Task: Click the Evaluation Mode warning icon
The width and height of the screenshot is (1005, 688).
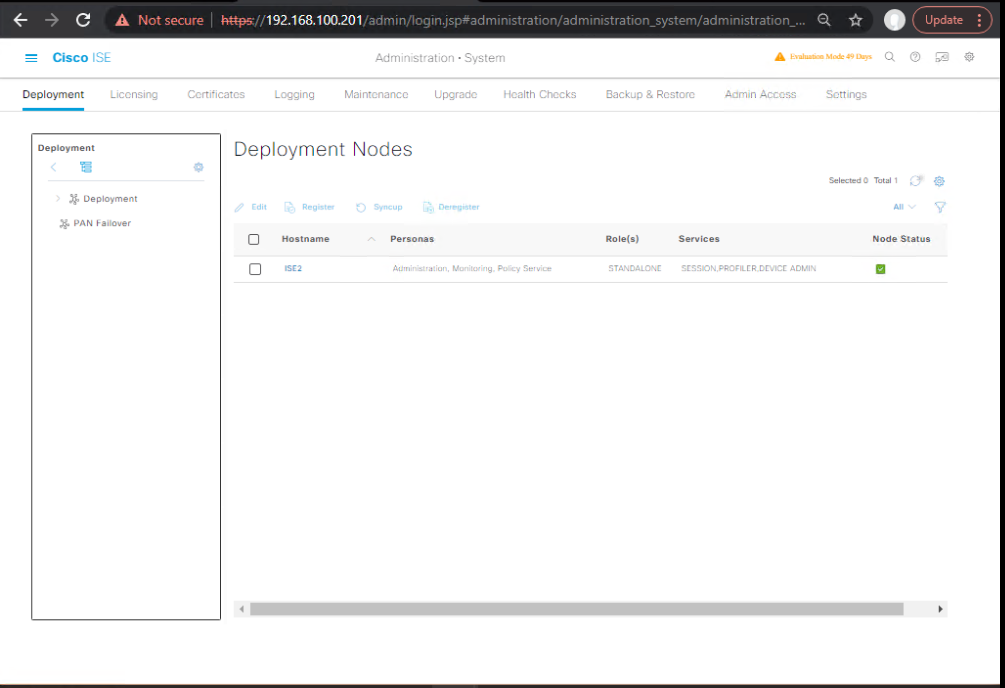Action: click(779, 56)
